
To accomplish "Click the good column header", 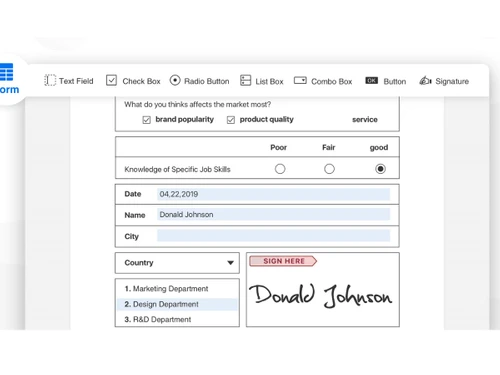I will point(379,148).
